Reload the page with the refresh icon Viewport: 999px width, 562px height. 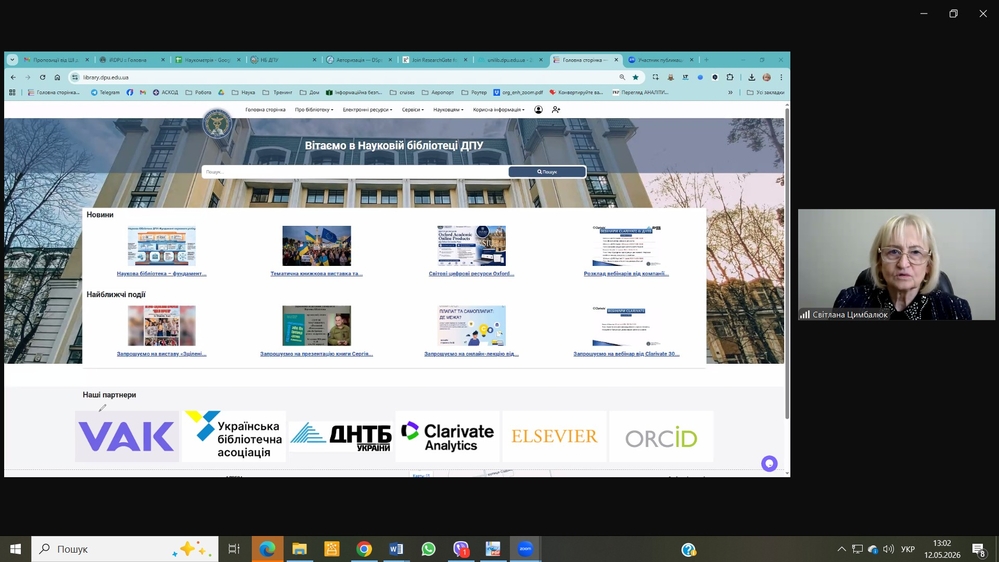[43, 77]
